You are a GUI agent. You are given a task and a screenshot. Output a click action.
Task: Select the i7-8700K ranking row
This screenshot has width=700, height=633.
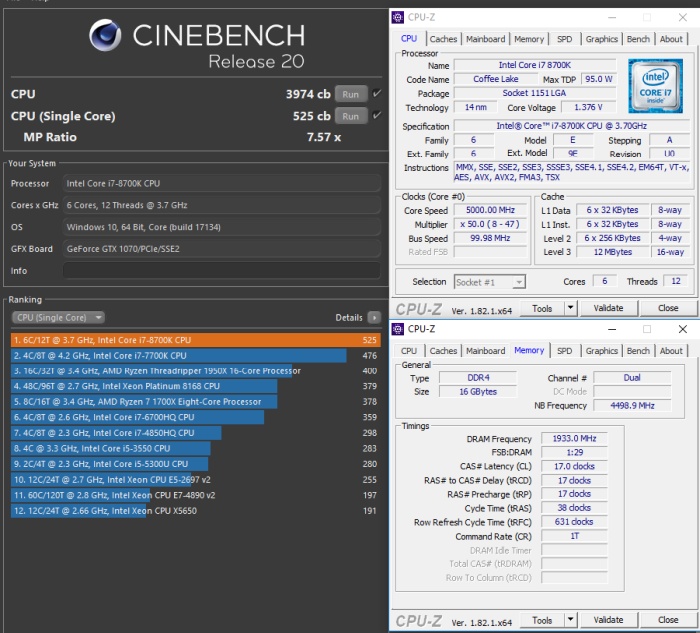(x=196, y=340)
